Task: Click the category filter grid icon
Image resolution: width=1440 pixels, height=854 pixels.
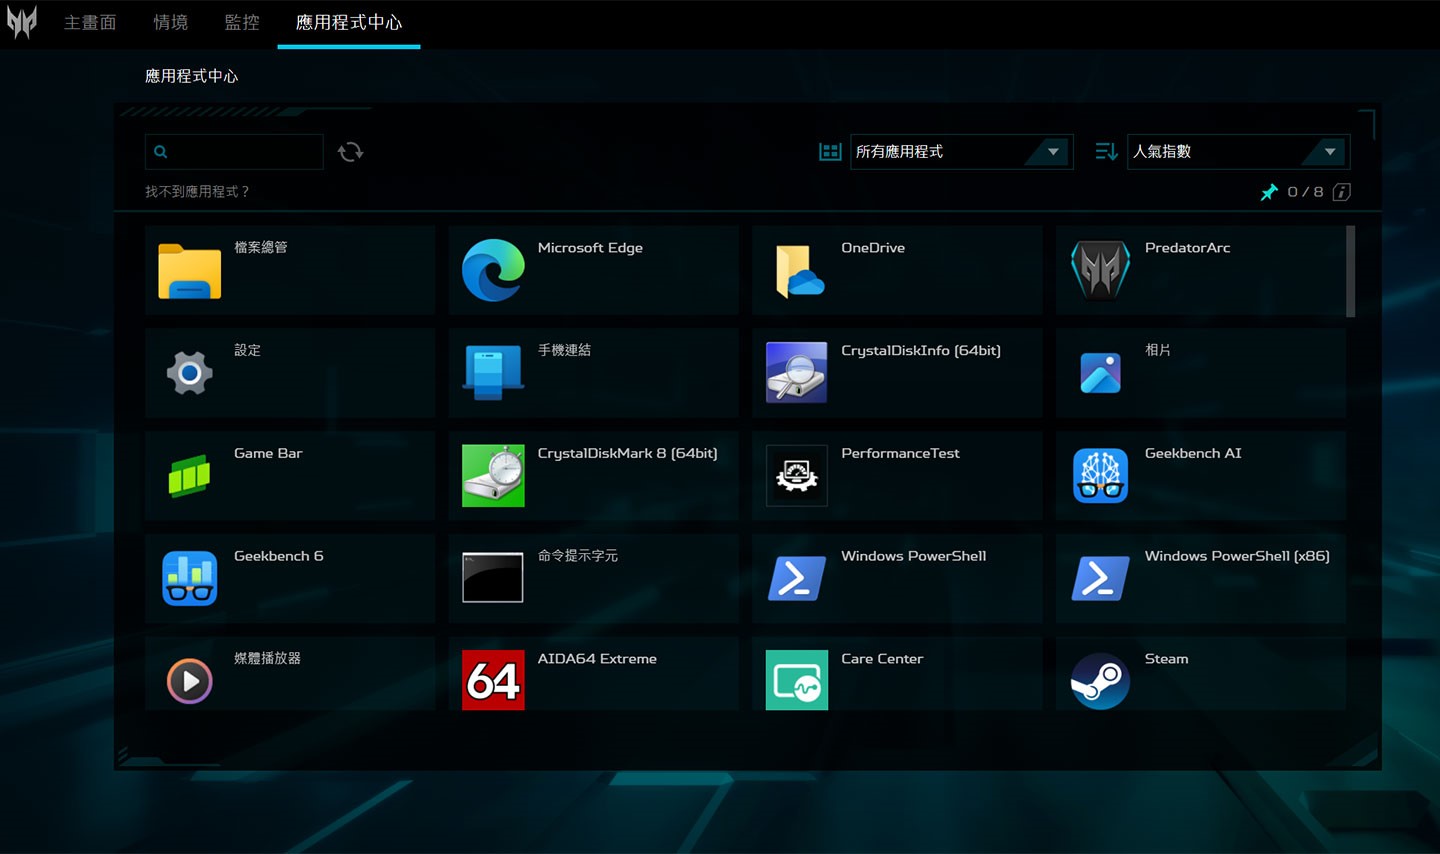Action: pos(830,152)
